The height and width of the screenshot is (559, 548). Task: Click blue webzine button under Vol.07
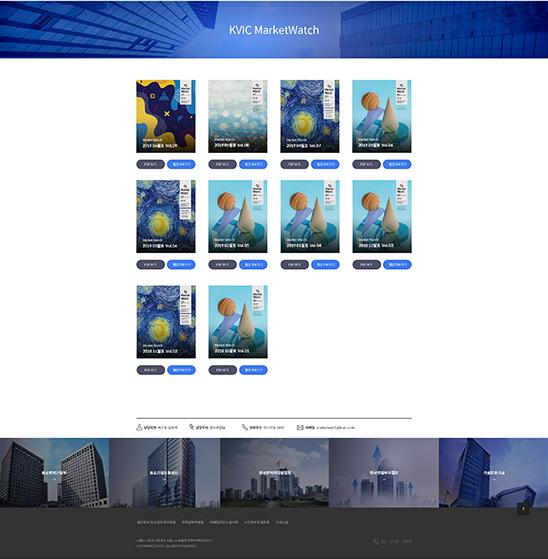click(325, 164)
